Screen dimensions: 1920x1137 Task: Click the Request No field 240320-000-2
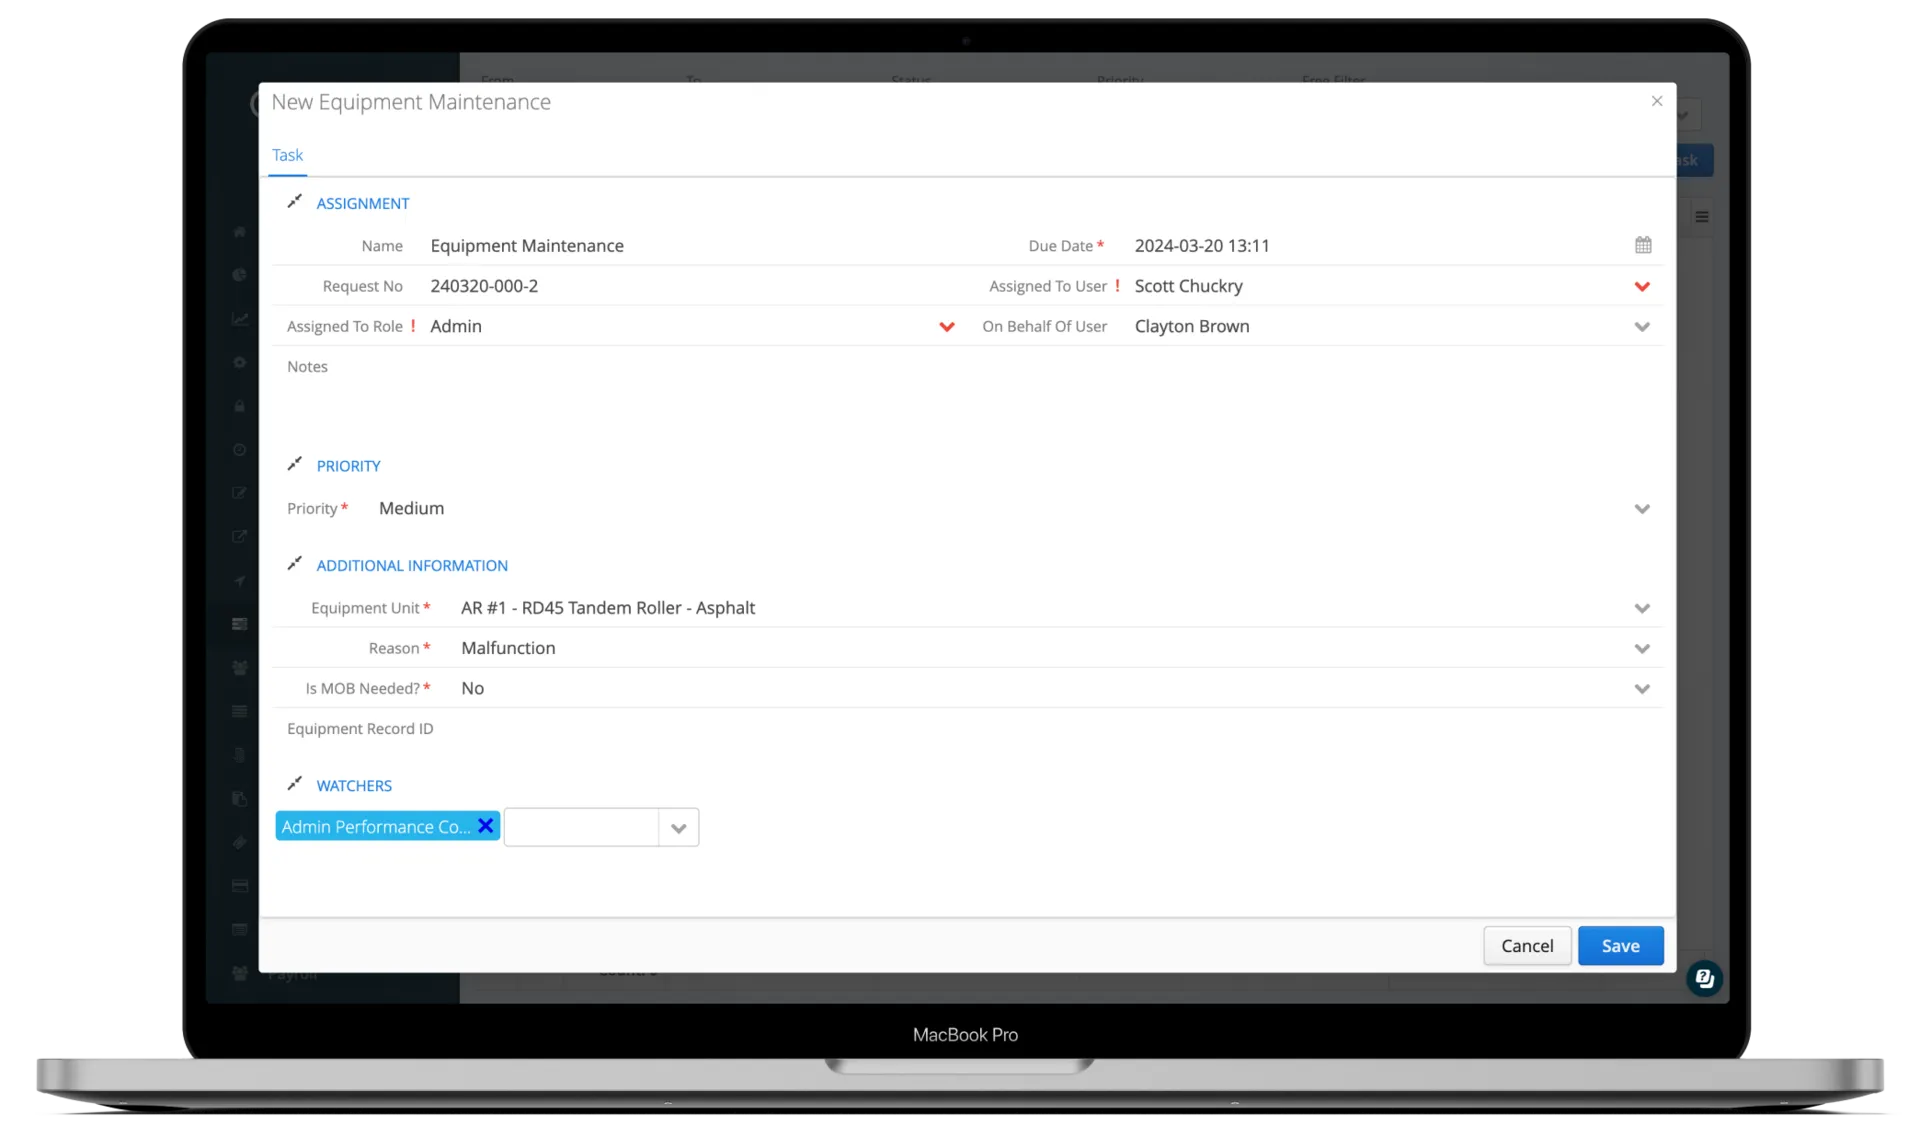point(484,286)
